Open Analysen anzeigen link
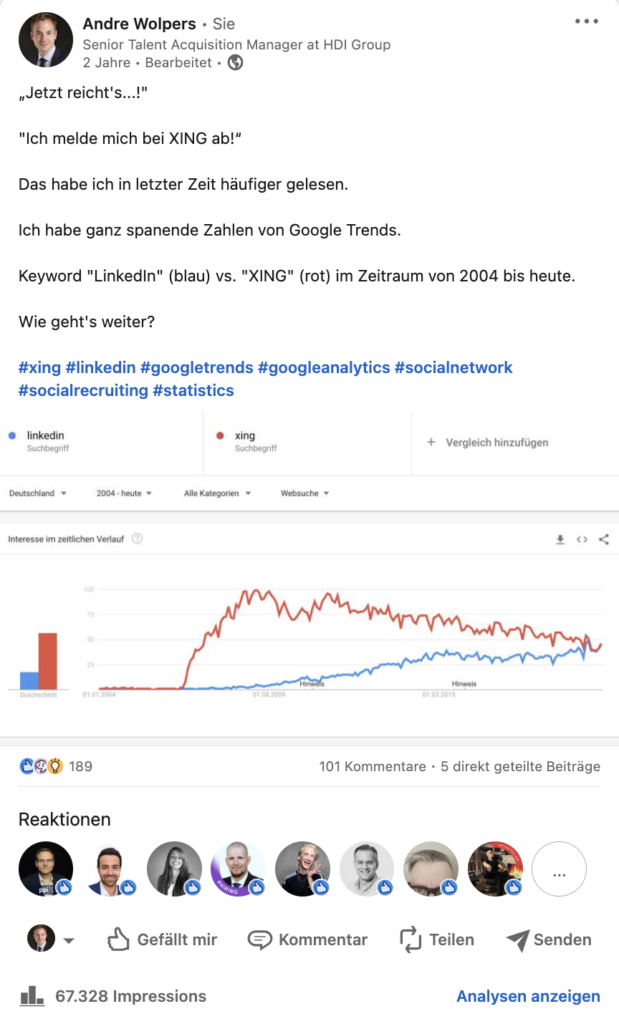619x1024 pixels. (528, 996)
